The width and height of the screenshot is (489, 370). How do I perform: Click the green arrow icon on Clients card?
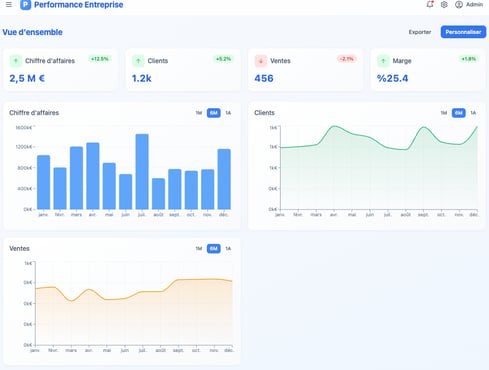pos(138,61)
